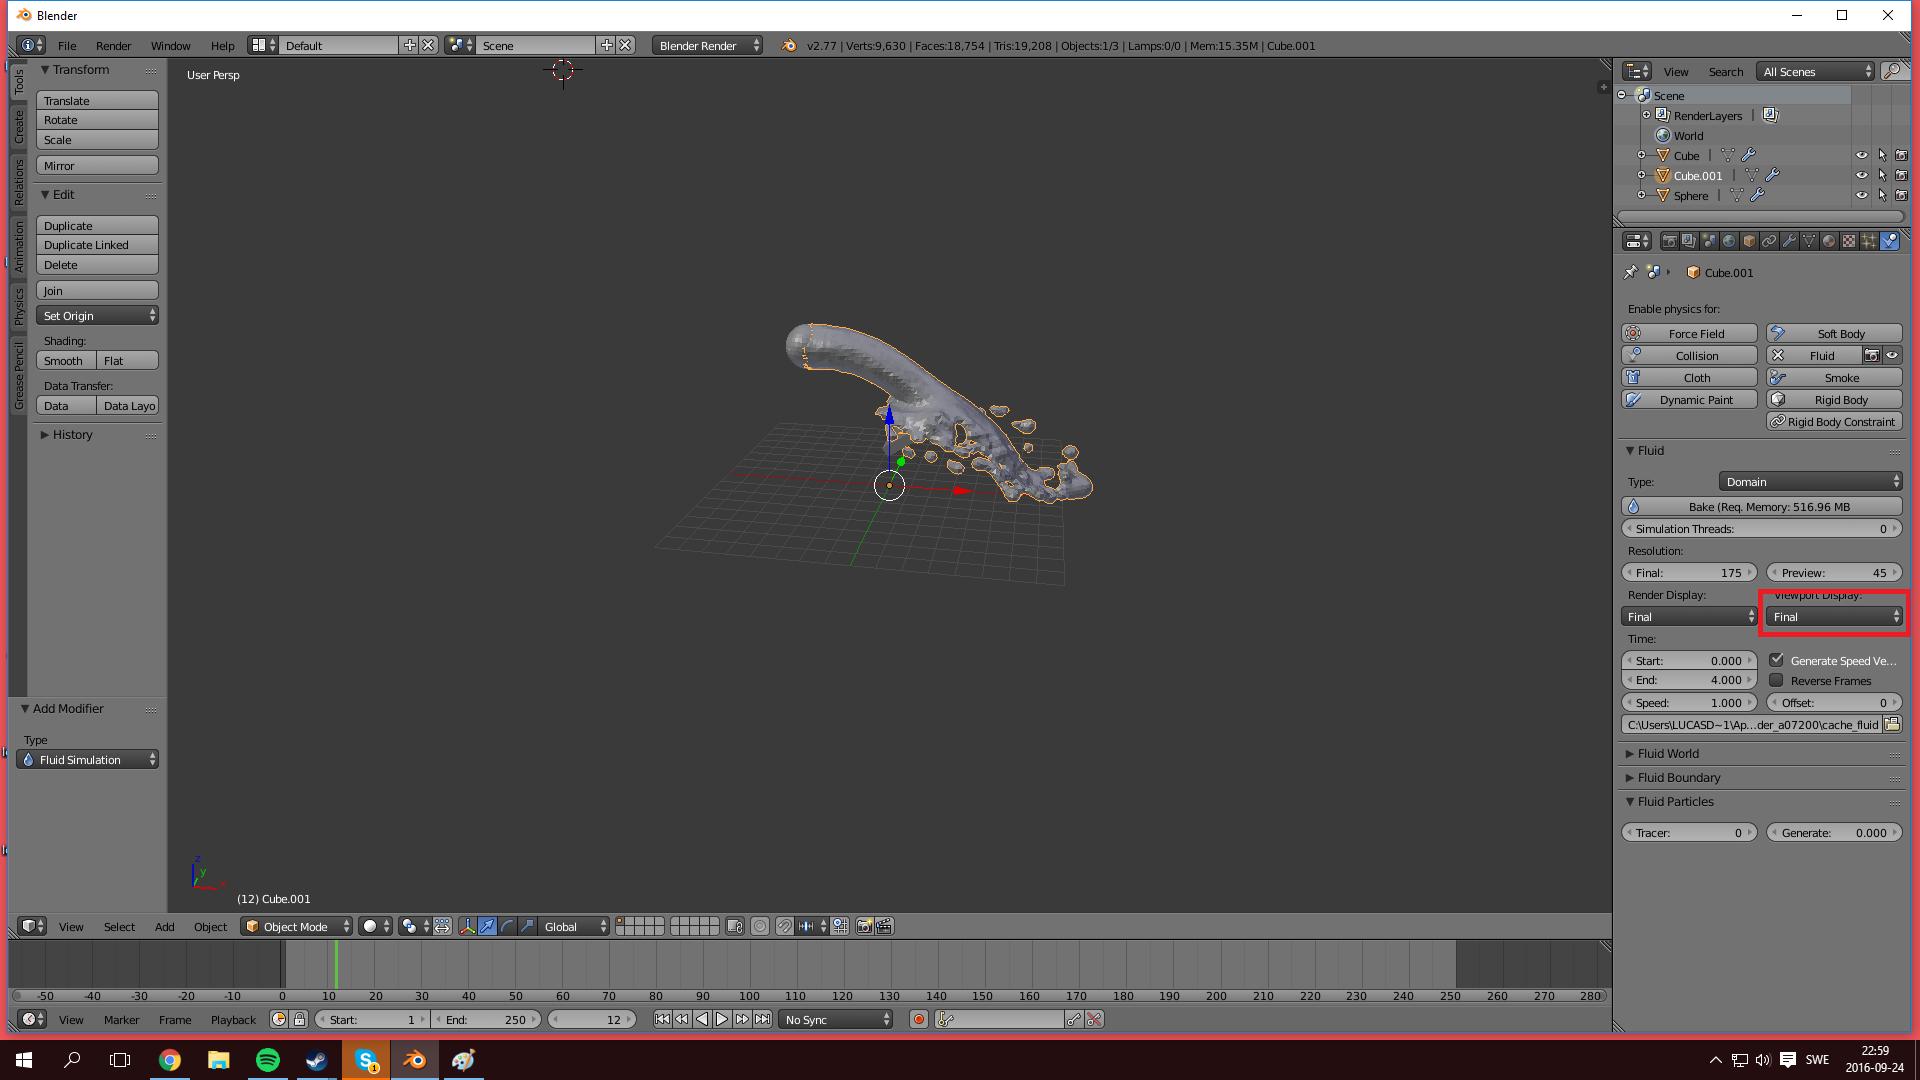Expand the Fluid World panel
Screen dimensions: 1920x1080
(1668, 754)
